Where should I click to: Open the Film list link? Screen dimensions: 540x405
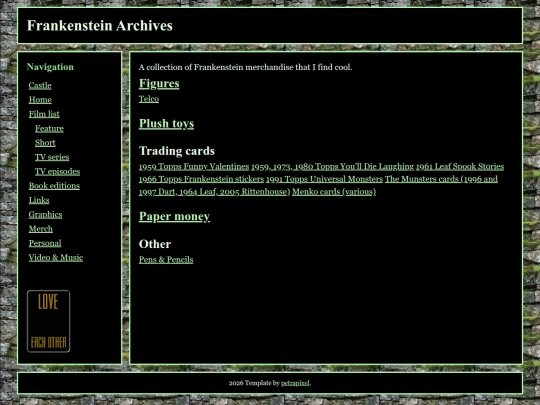44,114
